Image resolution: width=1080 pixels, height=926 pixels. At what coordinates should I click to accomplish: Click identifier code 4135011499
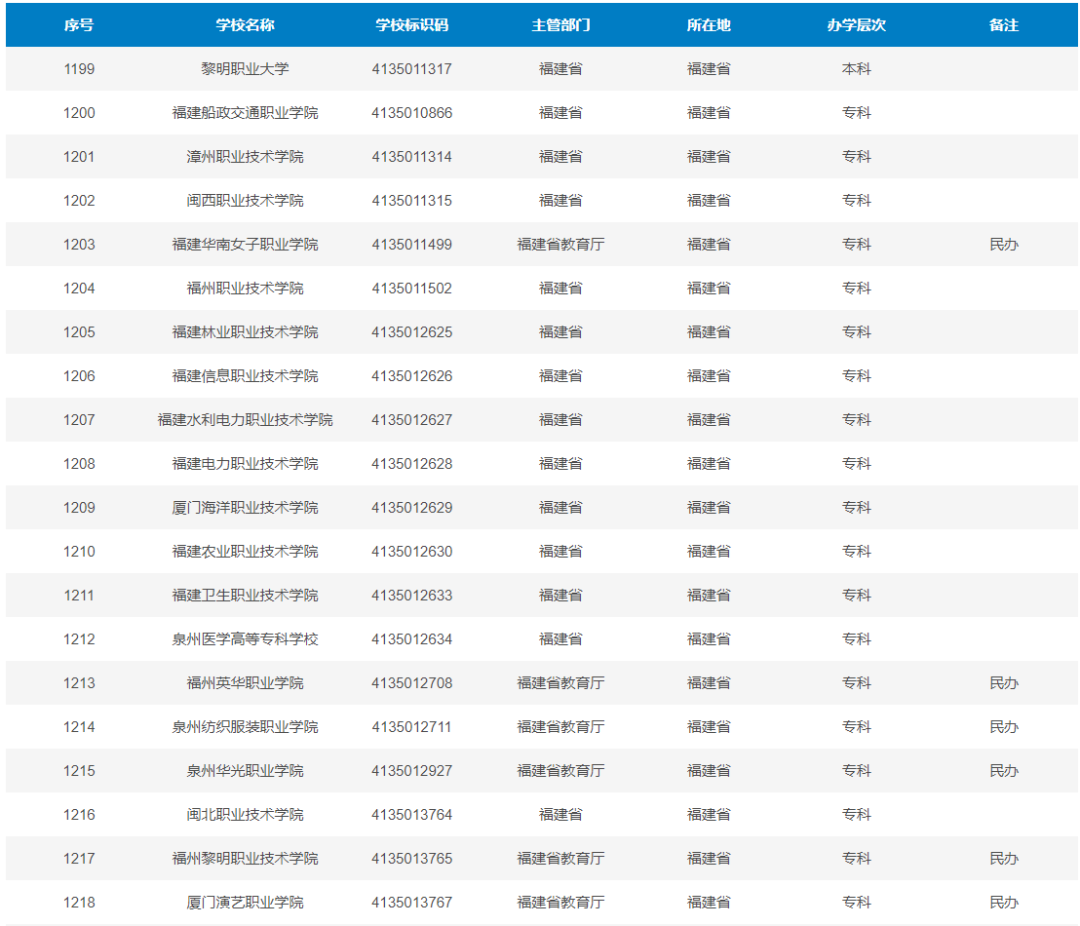click(411, 244)
